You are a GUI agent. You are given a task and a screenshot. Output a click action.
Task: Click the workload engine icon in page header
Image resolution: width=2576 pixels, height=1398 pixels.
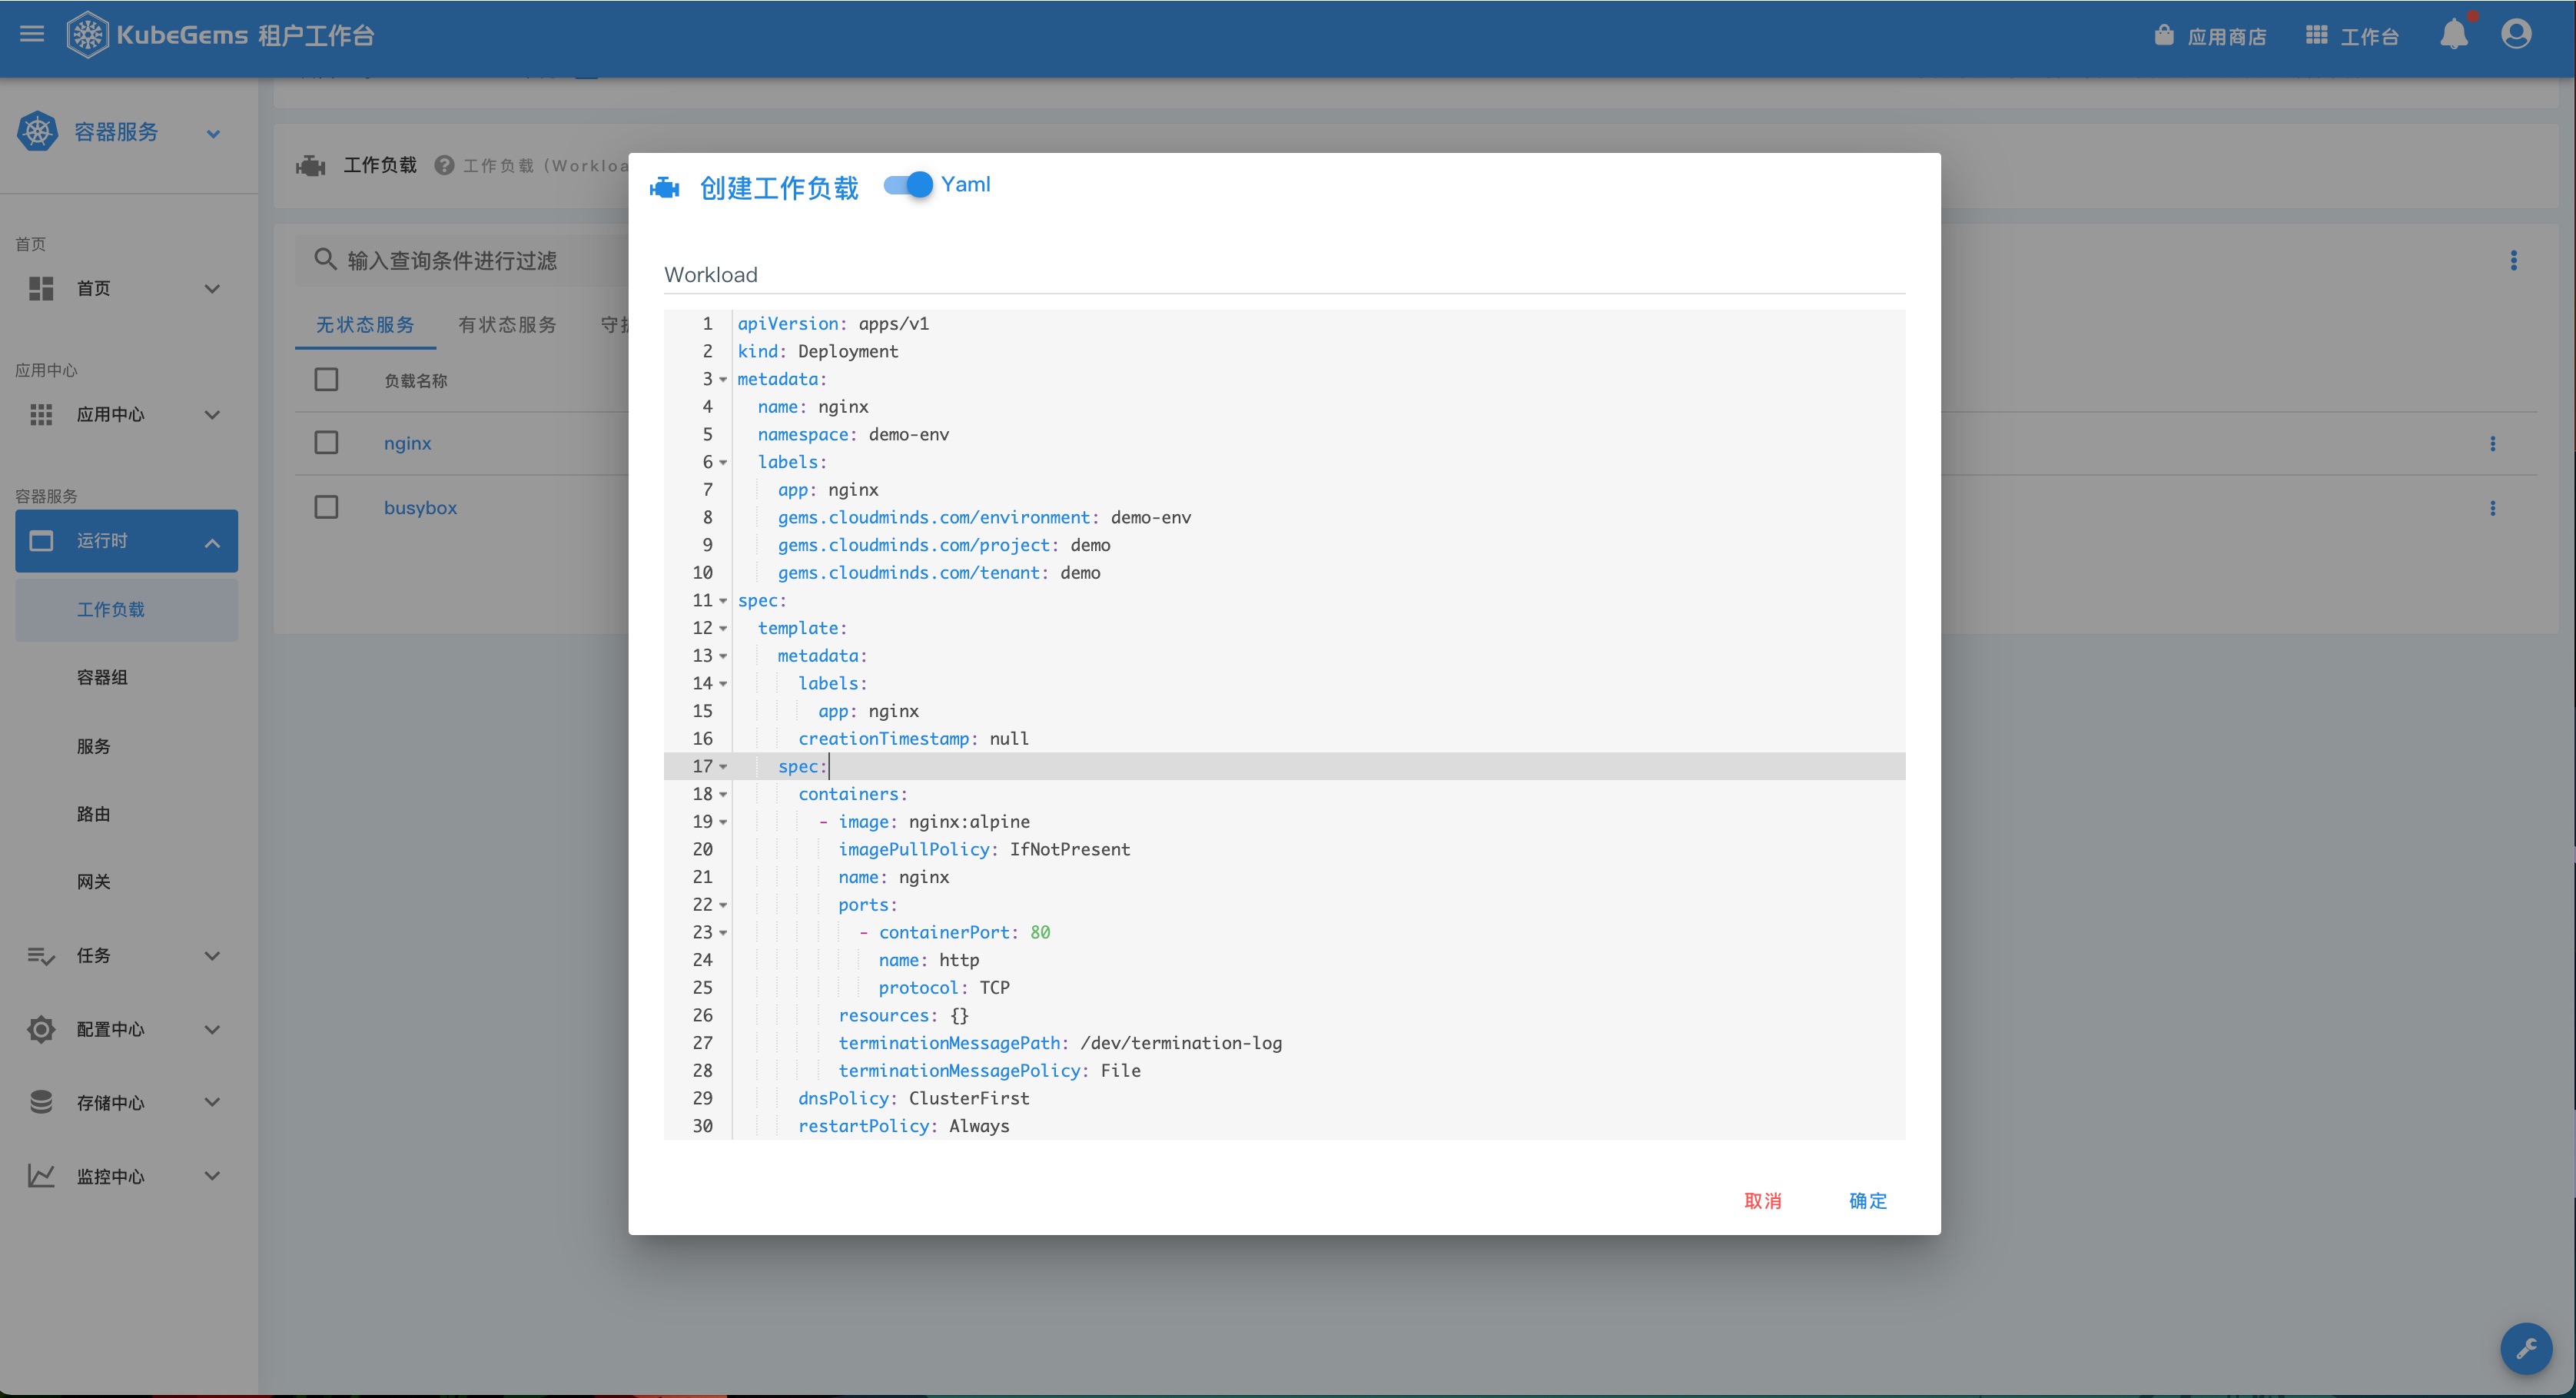click(311, 165)
